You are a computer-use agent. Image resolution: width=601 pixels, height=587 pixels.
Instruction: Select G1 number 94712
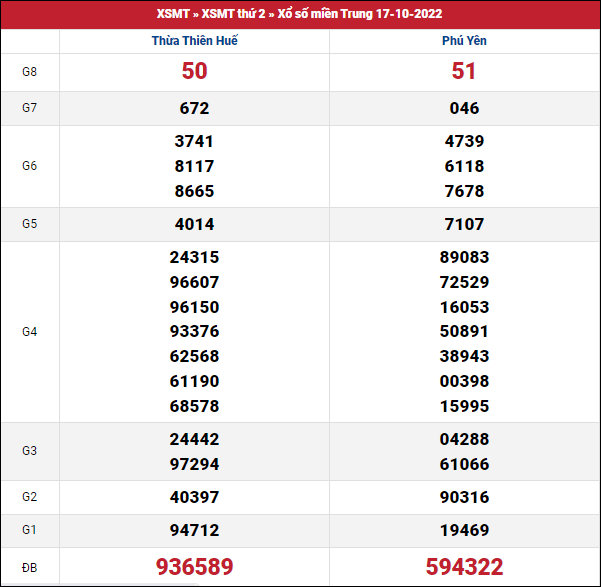(195, 531)
